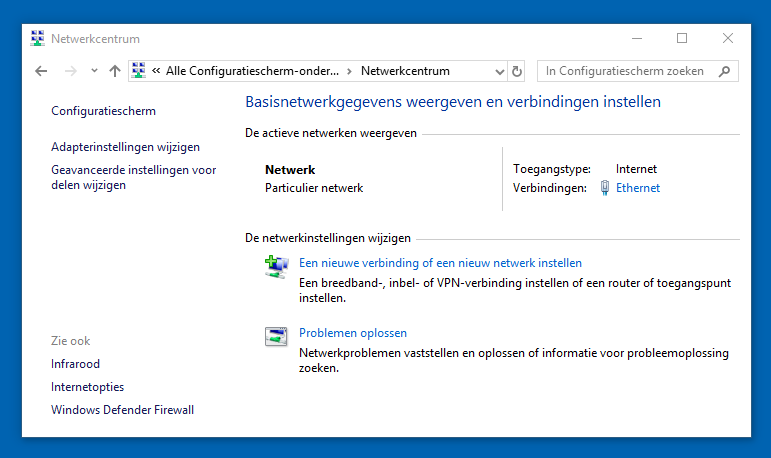
Task: Open Windows Defender Firewall link
Action: pyautogui.click(x=122, y=410)
